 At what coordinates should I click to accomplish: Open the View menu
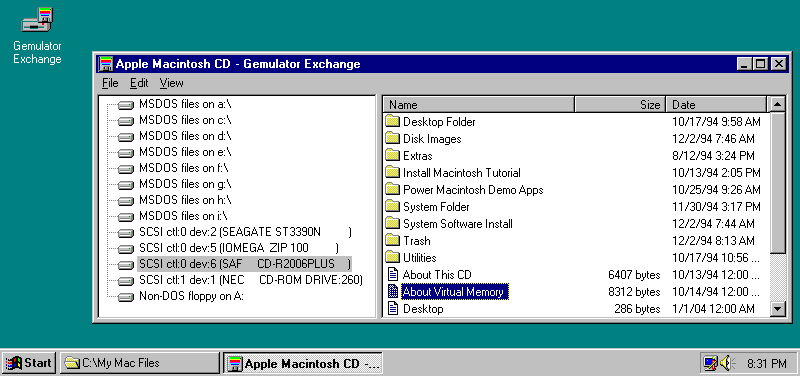pyautogui.click(x=171, y=83)
